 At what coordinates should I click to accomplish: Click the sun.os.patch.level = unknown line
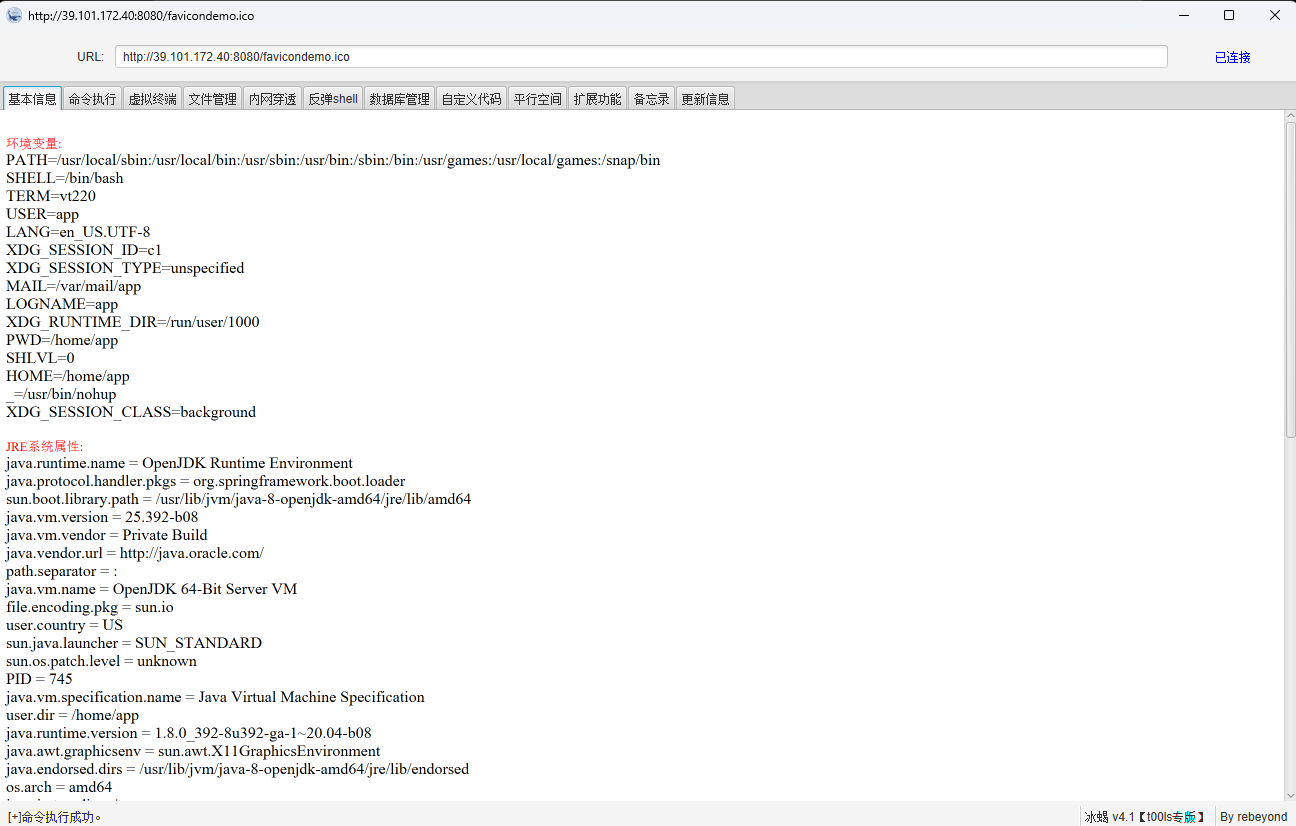tap(101, 661)
